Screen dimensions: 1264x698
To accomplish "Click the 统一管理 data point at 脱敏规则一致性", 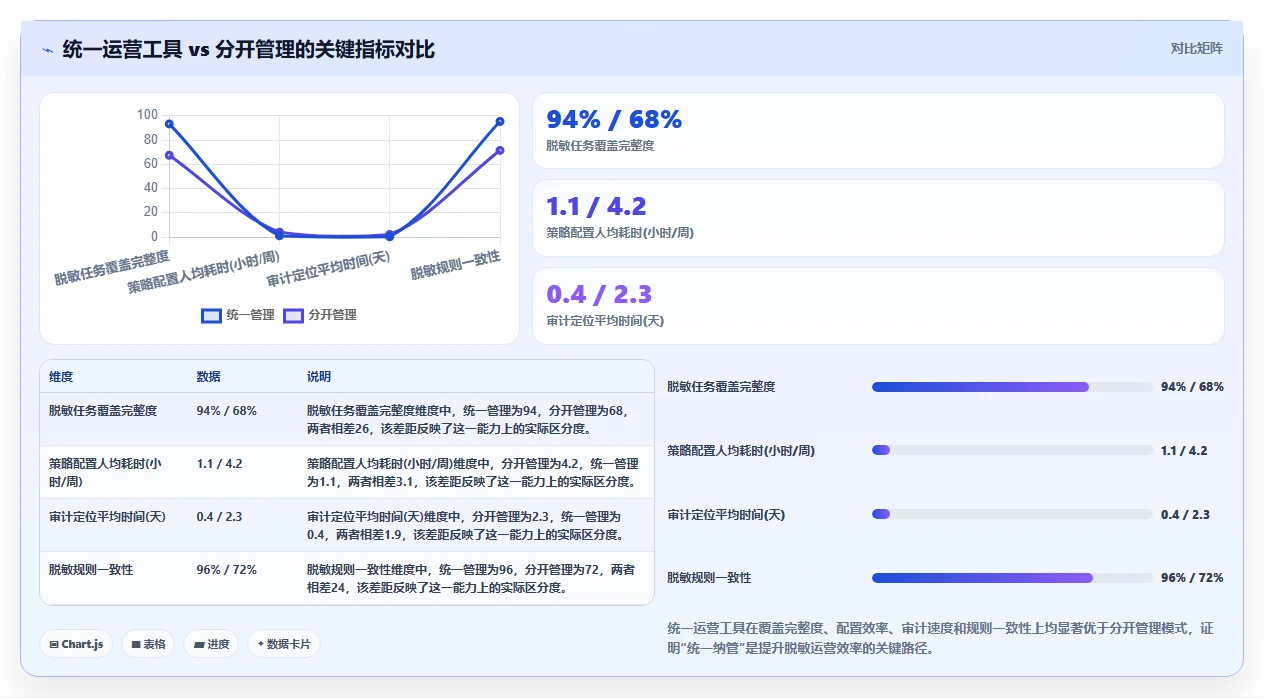I will (499, 122).
